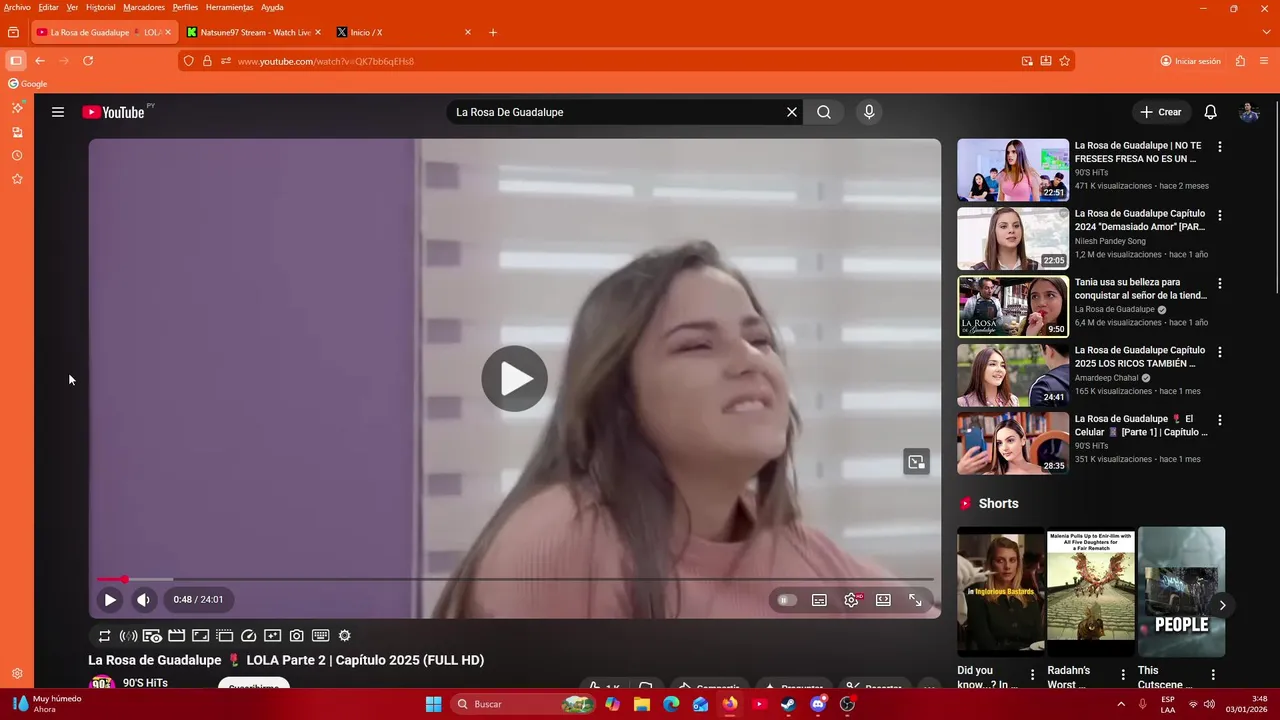Click the clapperboard cinema mode icon

(176, 635)
